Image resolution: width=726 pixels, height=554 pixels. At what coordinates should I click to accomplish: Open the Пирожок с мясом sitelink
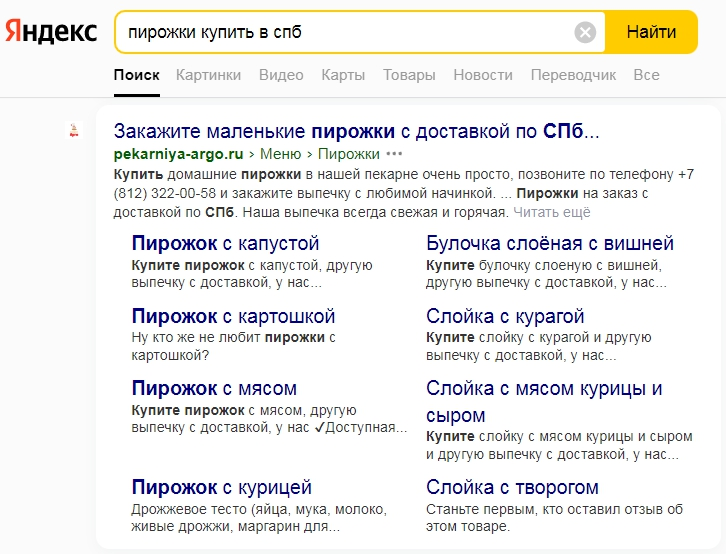point(214,389)
